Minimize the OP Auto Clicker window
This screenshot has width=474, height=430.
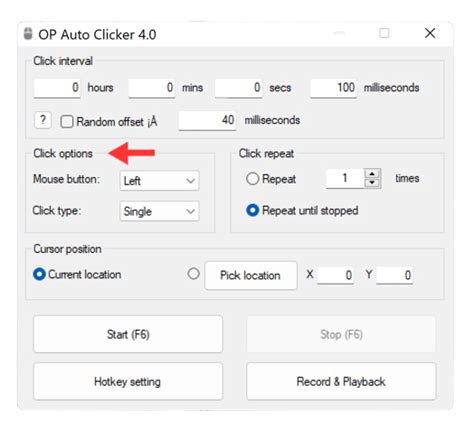pyautogui.click(x=339, y=33)
